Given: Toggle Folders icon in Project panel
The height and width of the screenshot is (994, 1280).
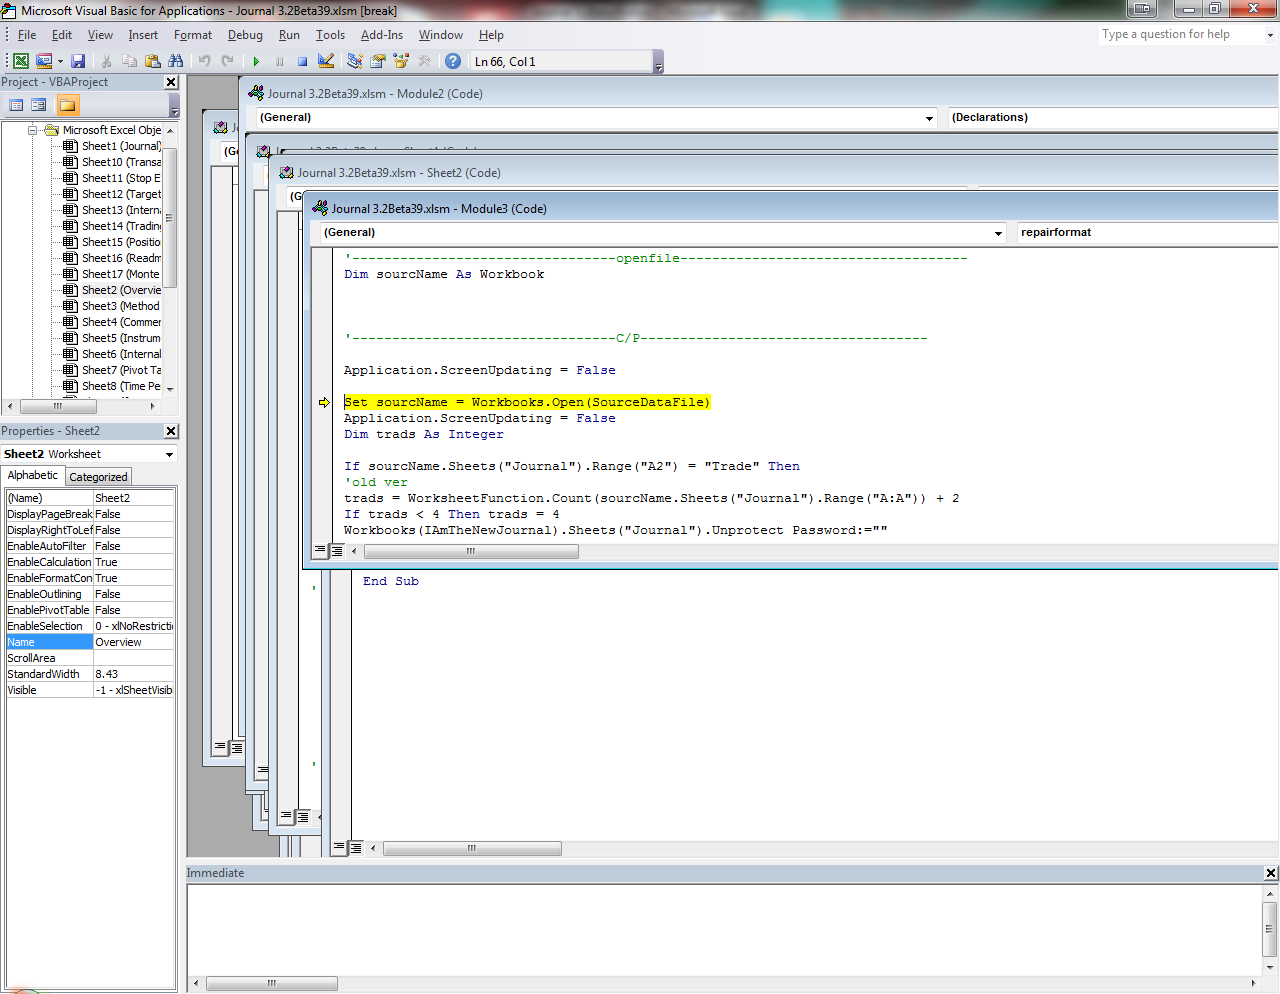Looking at the screenshot, I should click(67, 105).
